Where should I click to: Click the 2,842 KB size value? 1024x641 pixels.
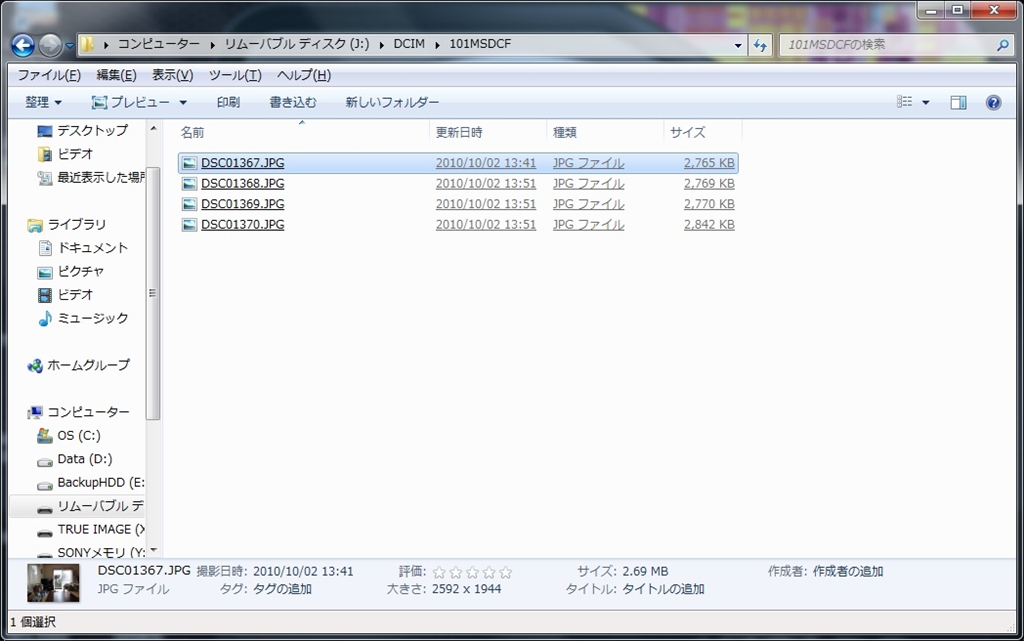[709, 225]
